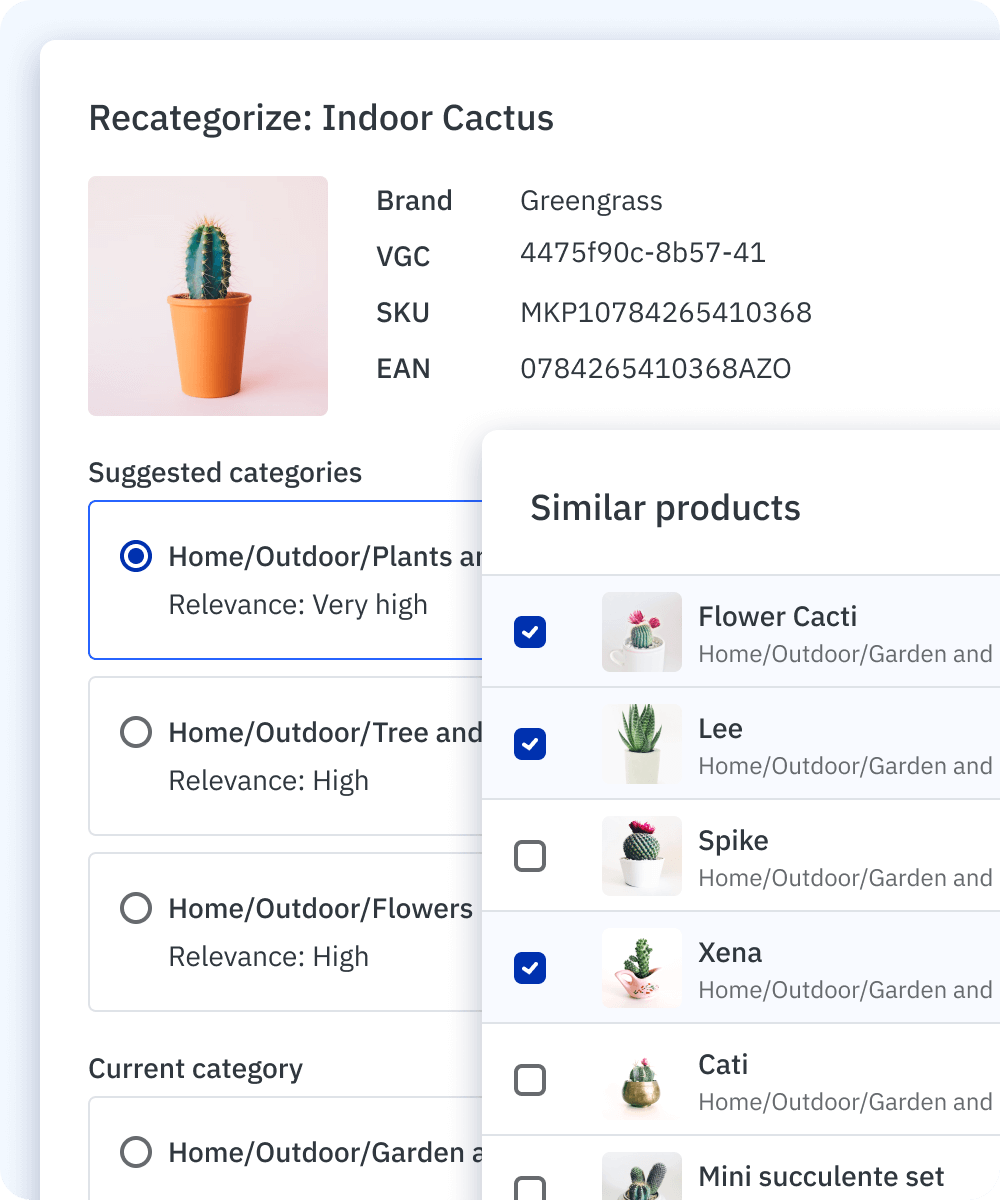Uncheck the Xena similar product
The image size is (1000, 1200).
point(529,968)
